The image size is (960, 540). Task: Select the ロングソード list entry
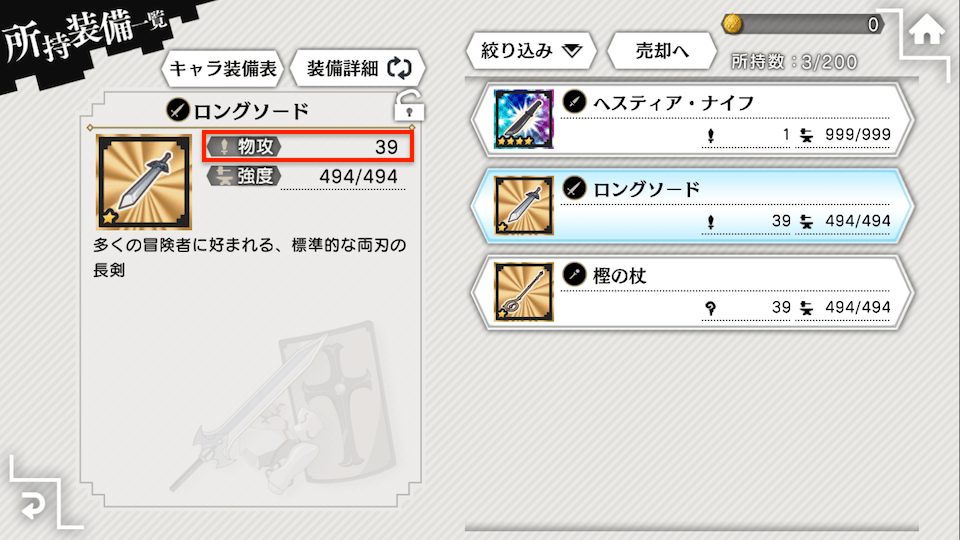pyautogui.click(x=692, y=206)
